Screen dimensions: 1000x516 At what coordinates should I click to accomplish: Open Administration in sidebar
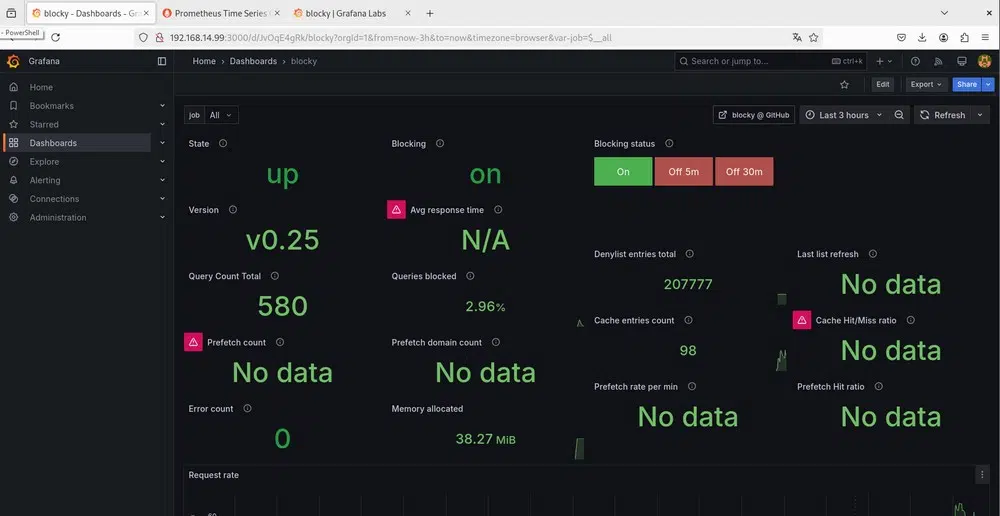pyautogui.click(x=57, y=217)
